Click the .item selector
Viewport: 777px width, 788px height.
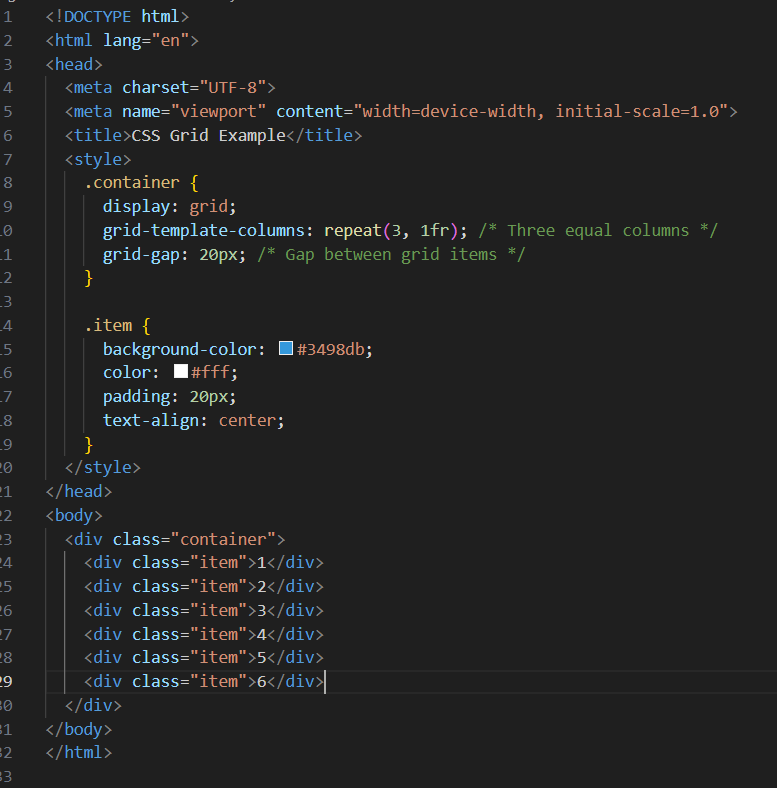click(x=108, y=326)
